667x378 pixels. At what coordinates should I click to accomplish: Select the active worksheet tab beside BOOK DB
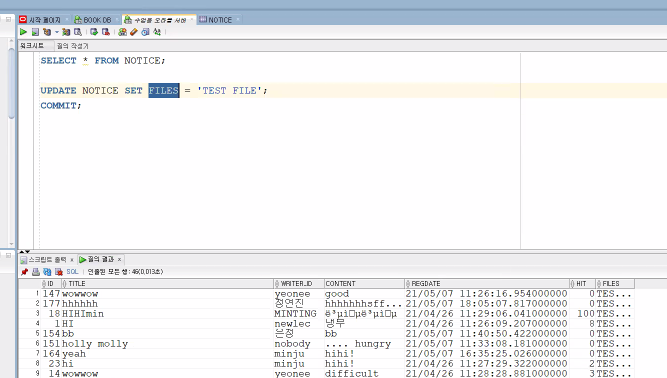click(x=160, y=20)
